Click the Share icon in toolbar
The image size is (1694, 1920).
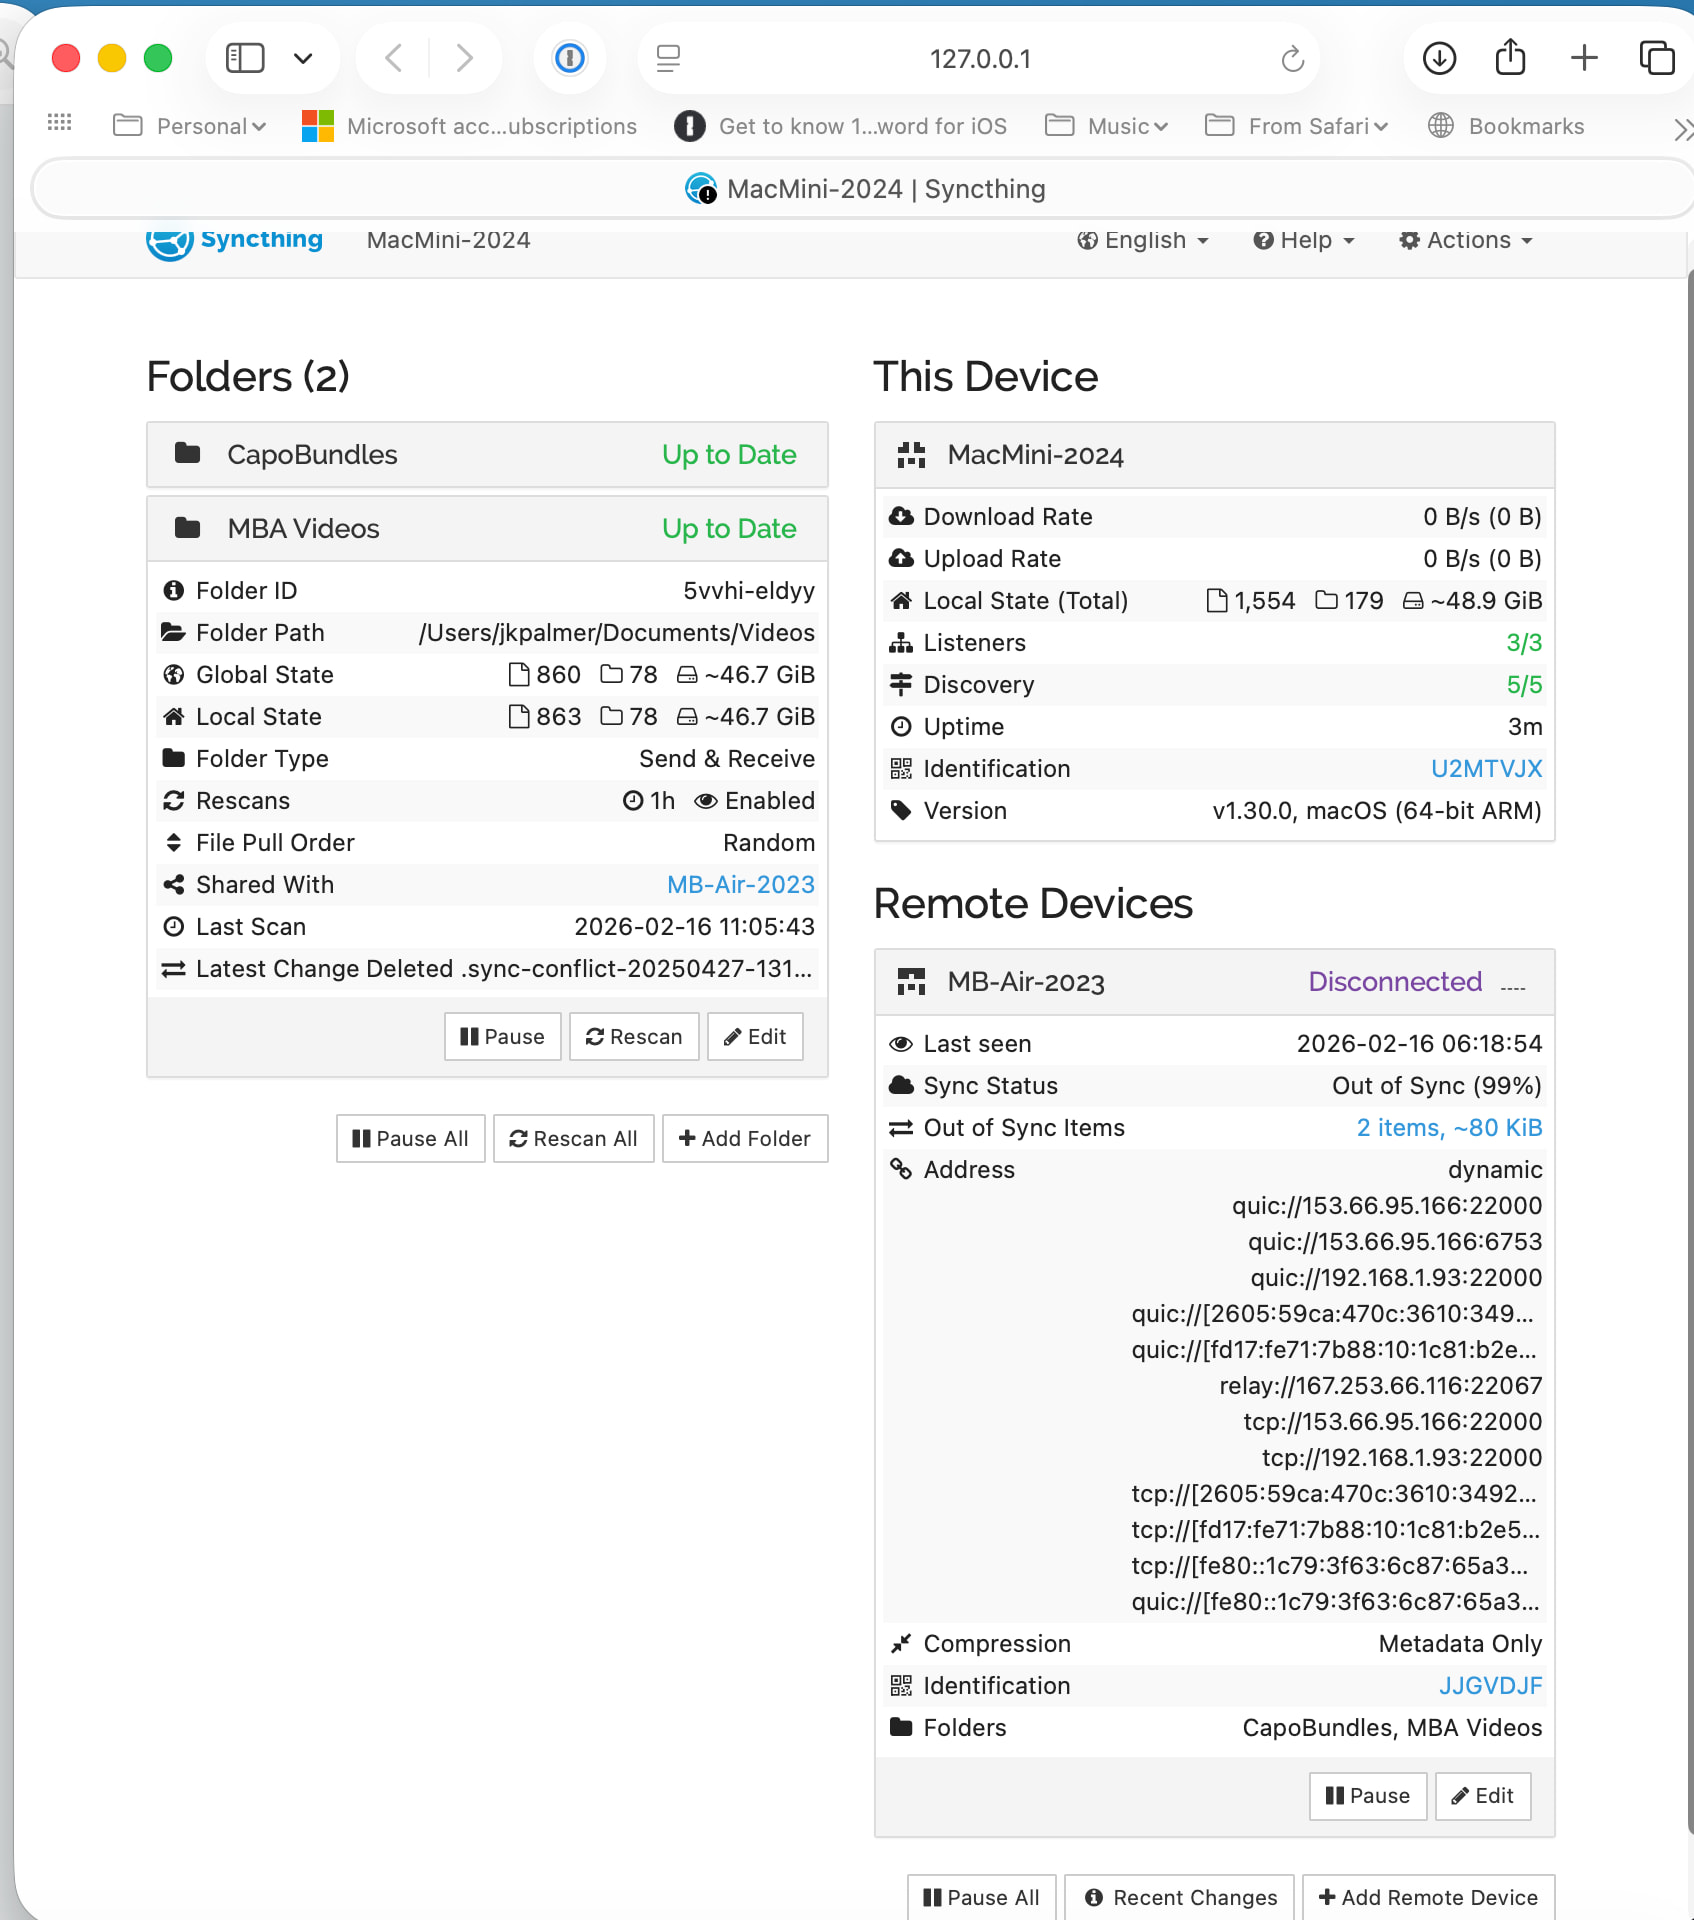coord(1509,58)
